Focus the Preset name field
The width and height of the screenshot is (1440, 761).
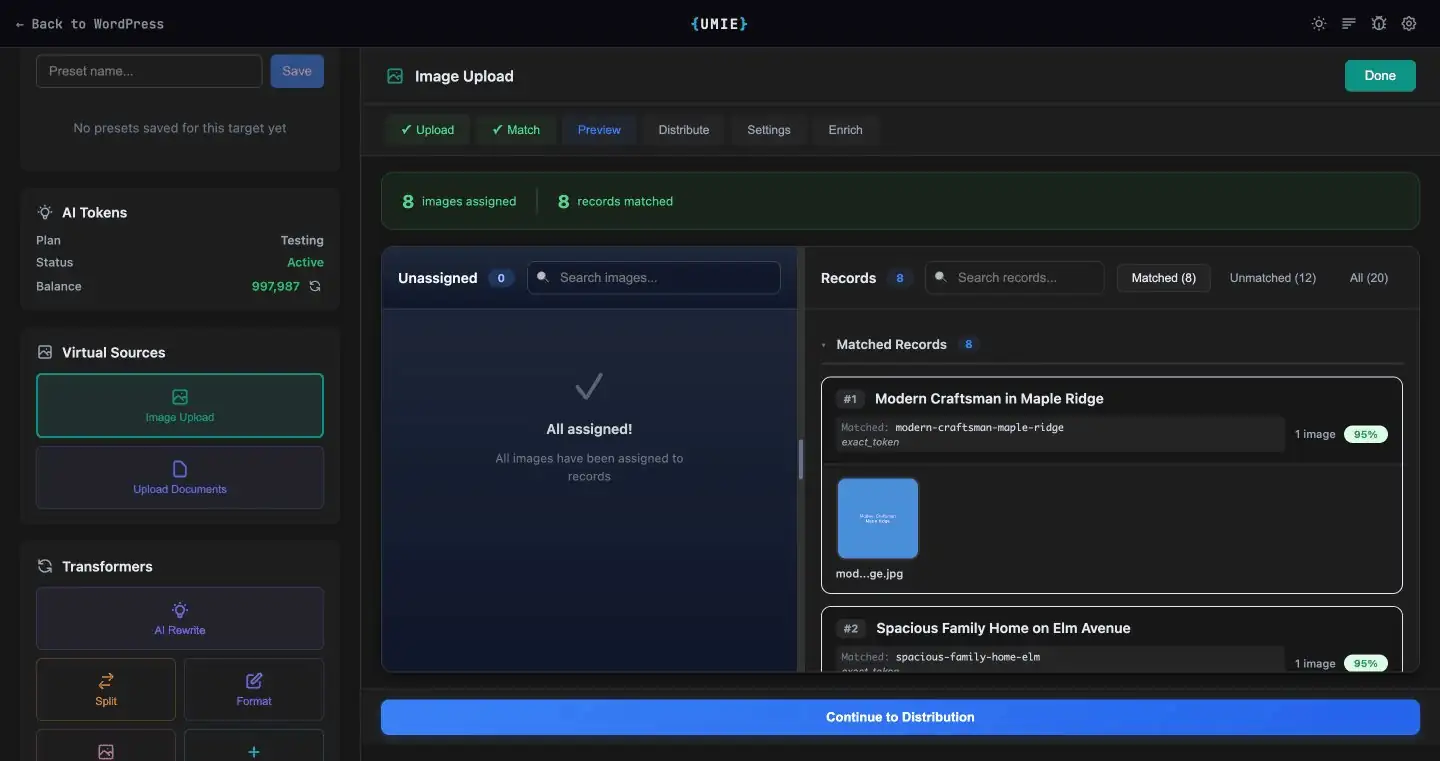149,71
